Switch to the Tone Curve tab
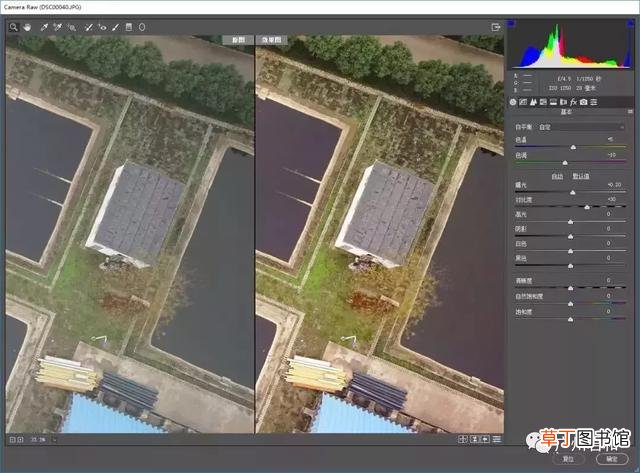Viewport: 640px width, 473px height. point(523,102)
